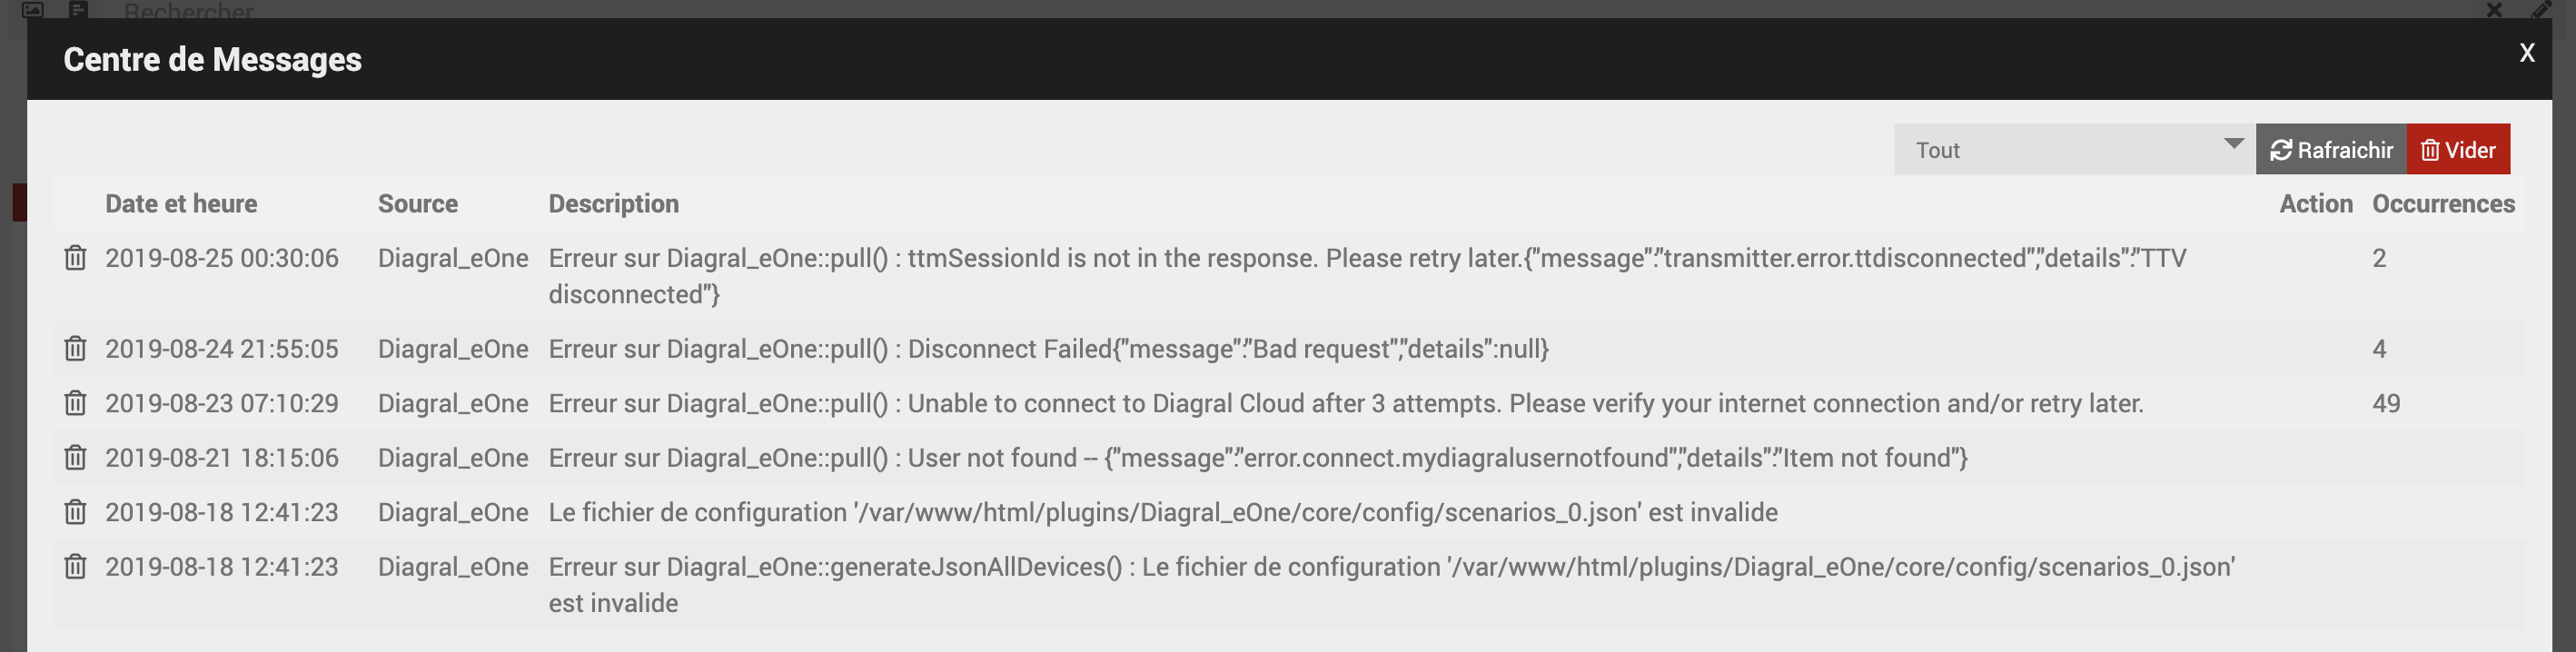Delete the generateJsonAllDevices error message via trash icon

click(75, 567)
